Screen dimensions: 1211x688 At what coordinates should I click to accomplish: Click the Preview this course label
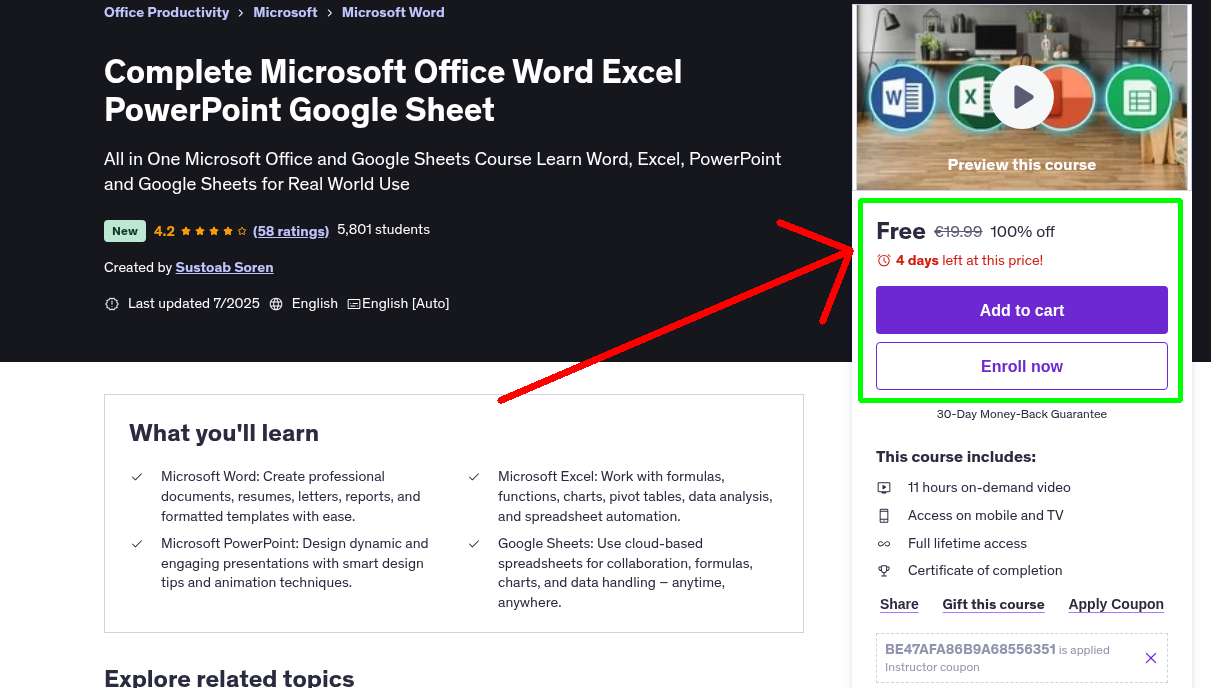coord(1022,165)
